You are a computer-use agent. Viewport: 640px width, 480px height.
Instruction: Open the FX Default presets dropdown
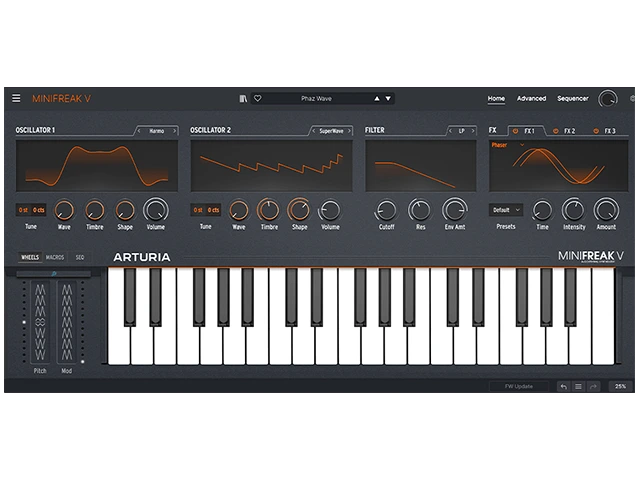(506, 210)
